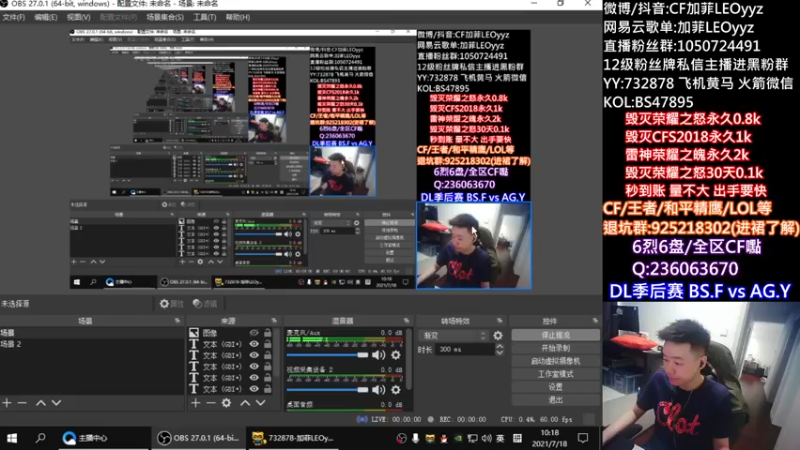Open the 渐变 transition dropdown
This screenshot has width=800, height=450.
454,335
